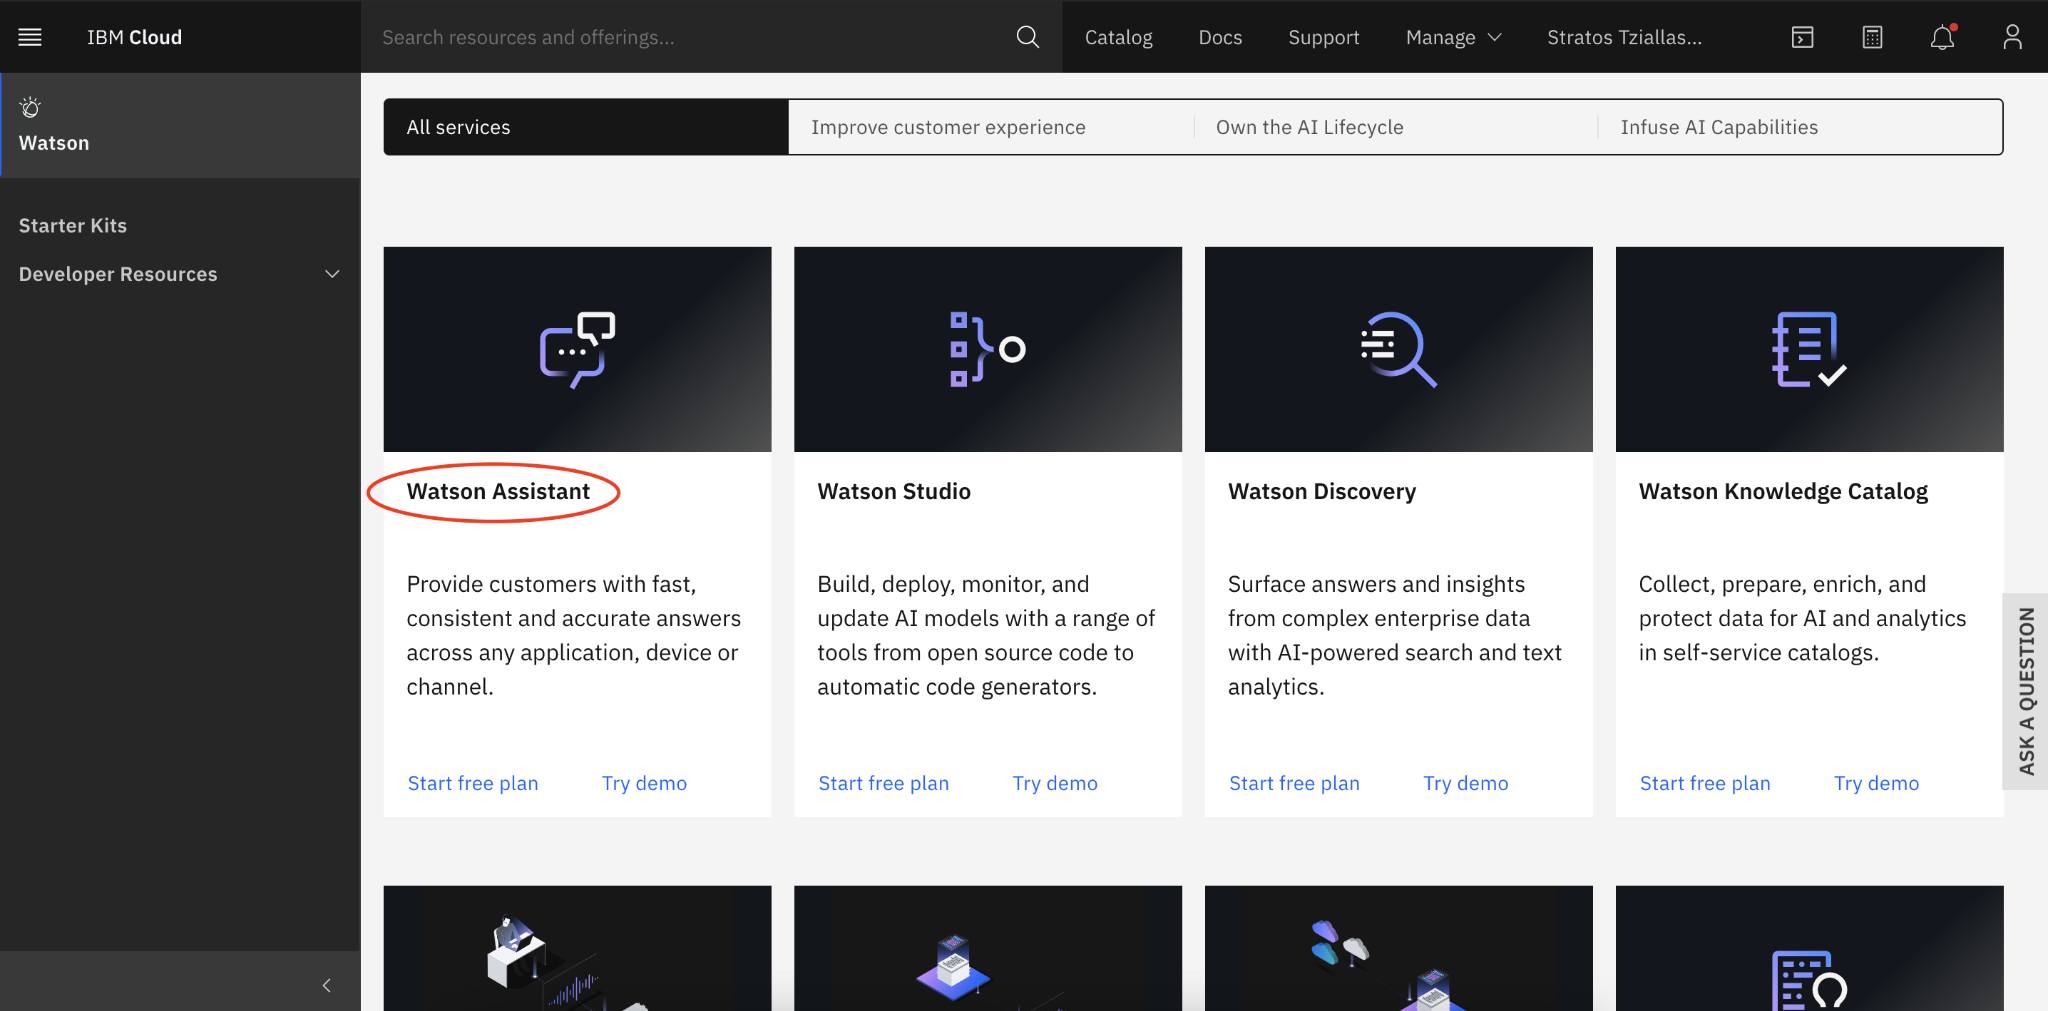Collapse the sidebar with the chevron
This screenshot has width=2048, height=1011.
click(x=326, y=985)
